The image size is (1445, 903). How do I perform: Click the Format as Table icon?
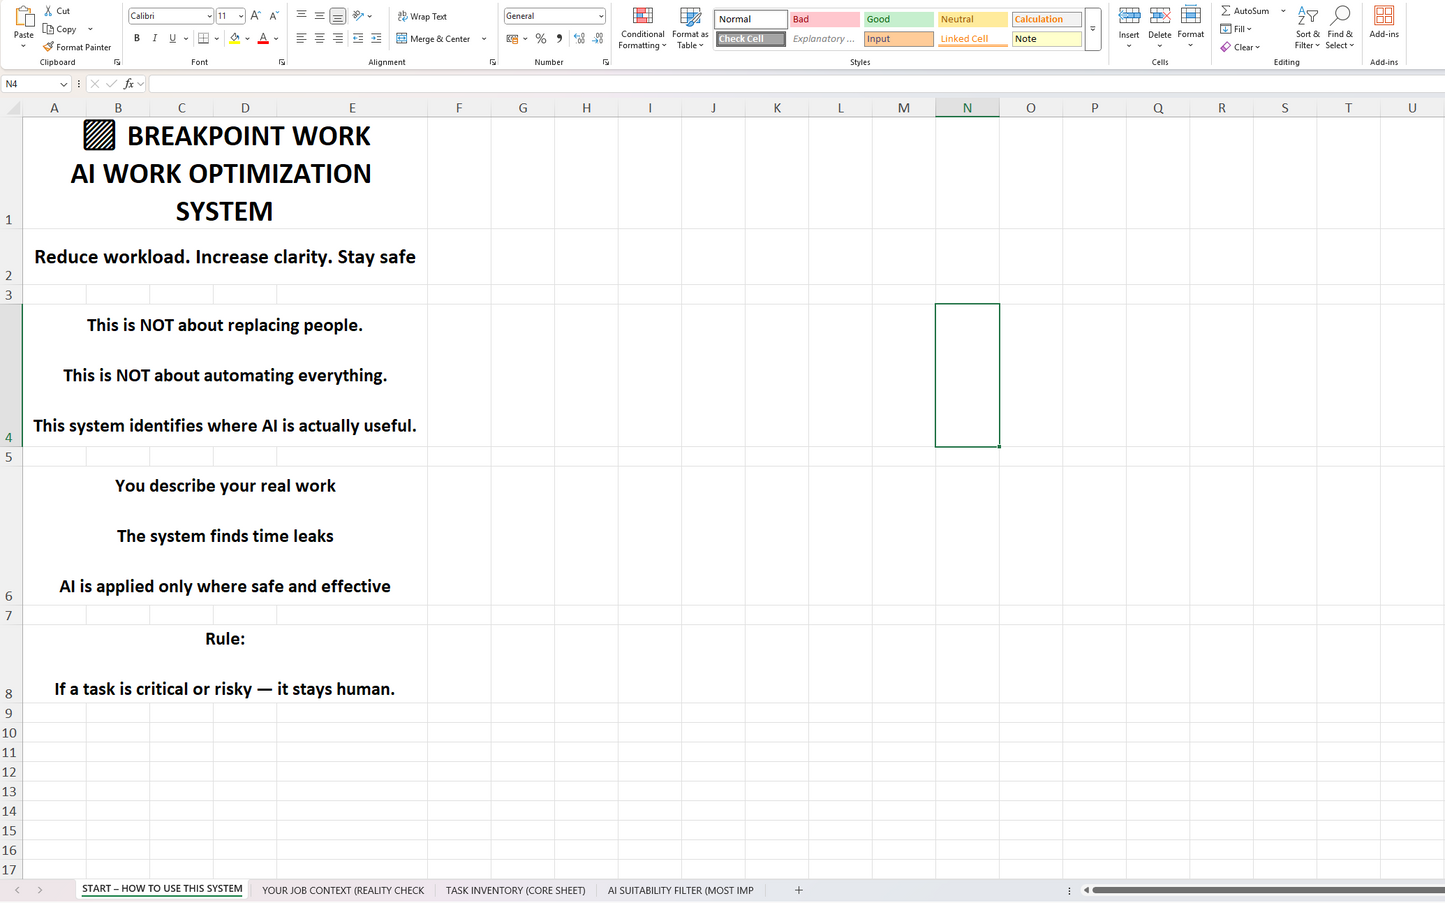point(690,28)
